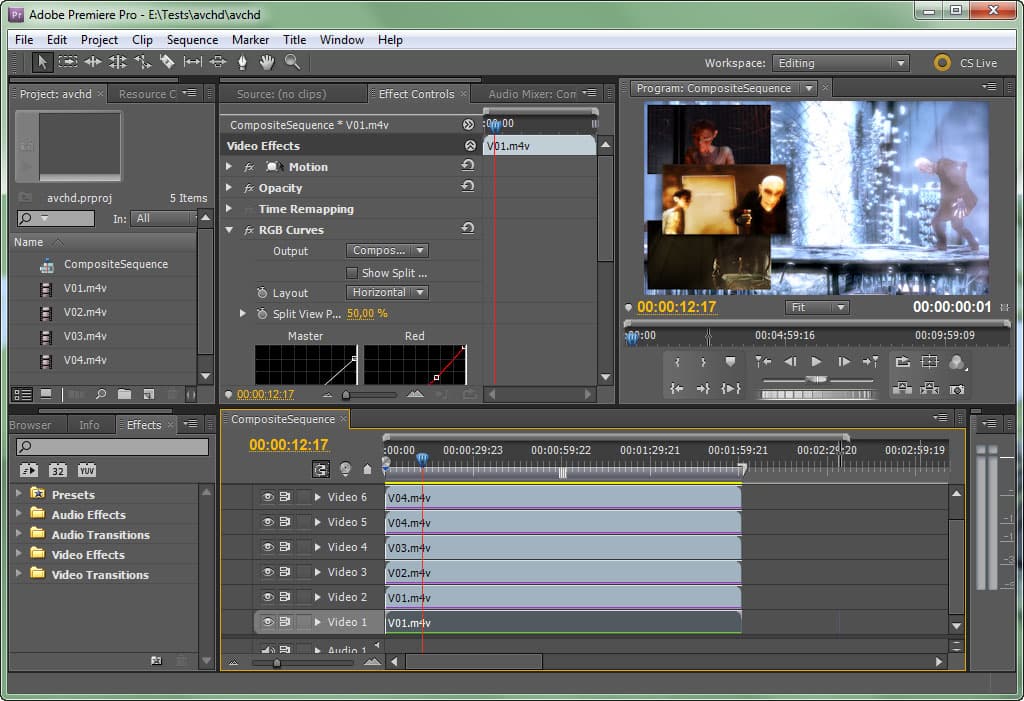The image size is (1024, 701).
Task: Expand the Video Transitions folder
Action: pos(18,574)
